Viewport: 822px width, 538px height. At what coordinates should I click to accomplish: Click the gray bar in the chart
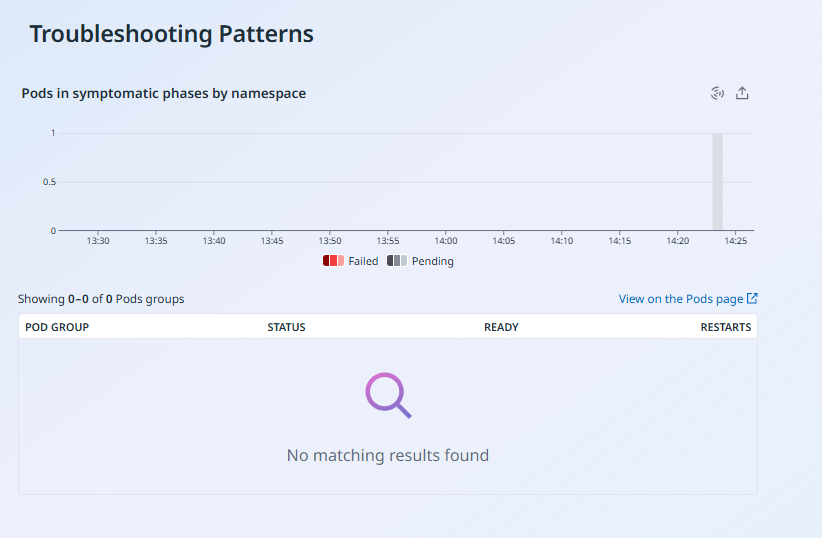(717, 182)
